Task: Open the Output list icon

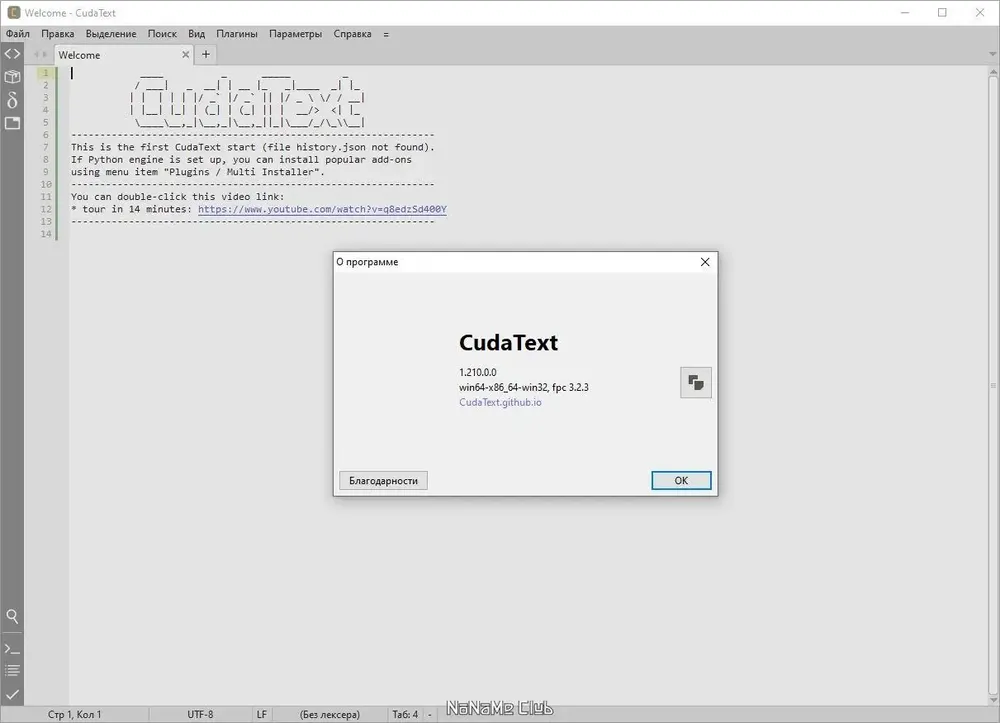Action: tap(12, 671)
